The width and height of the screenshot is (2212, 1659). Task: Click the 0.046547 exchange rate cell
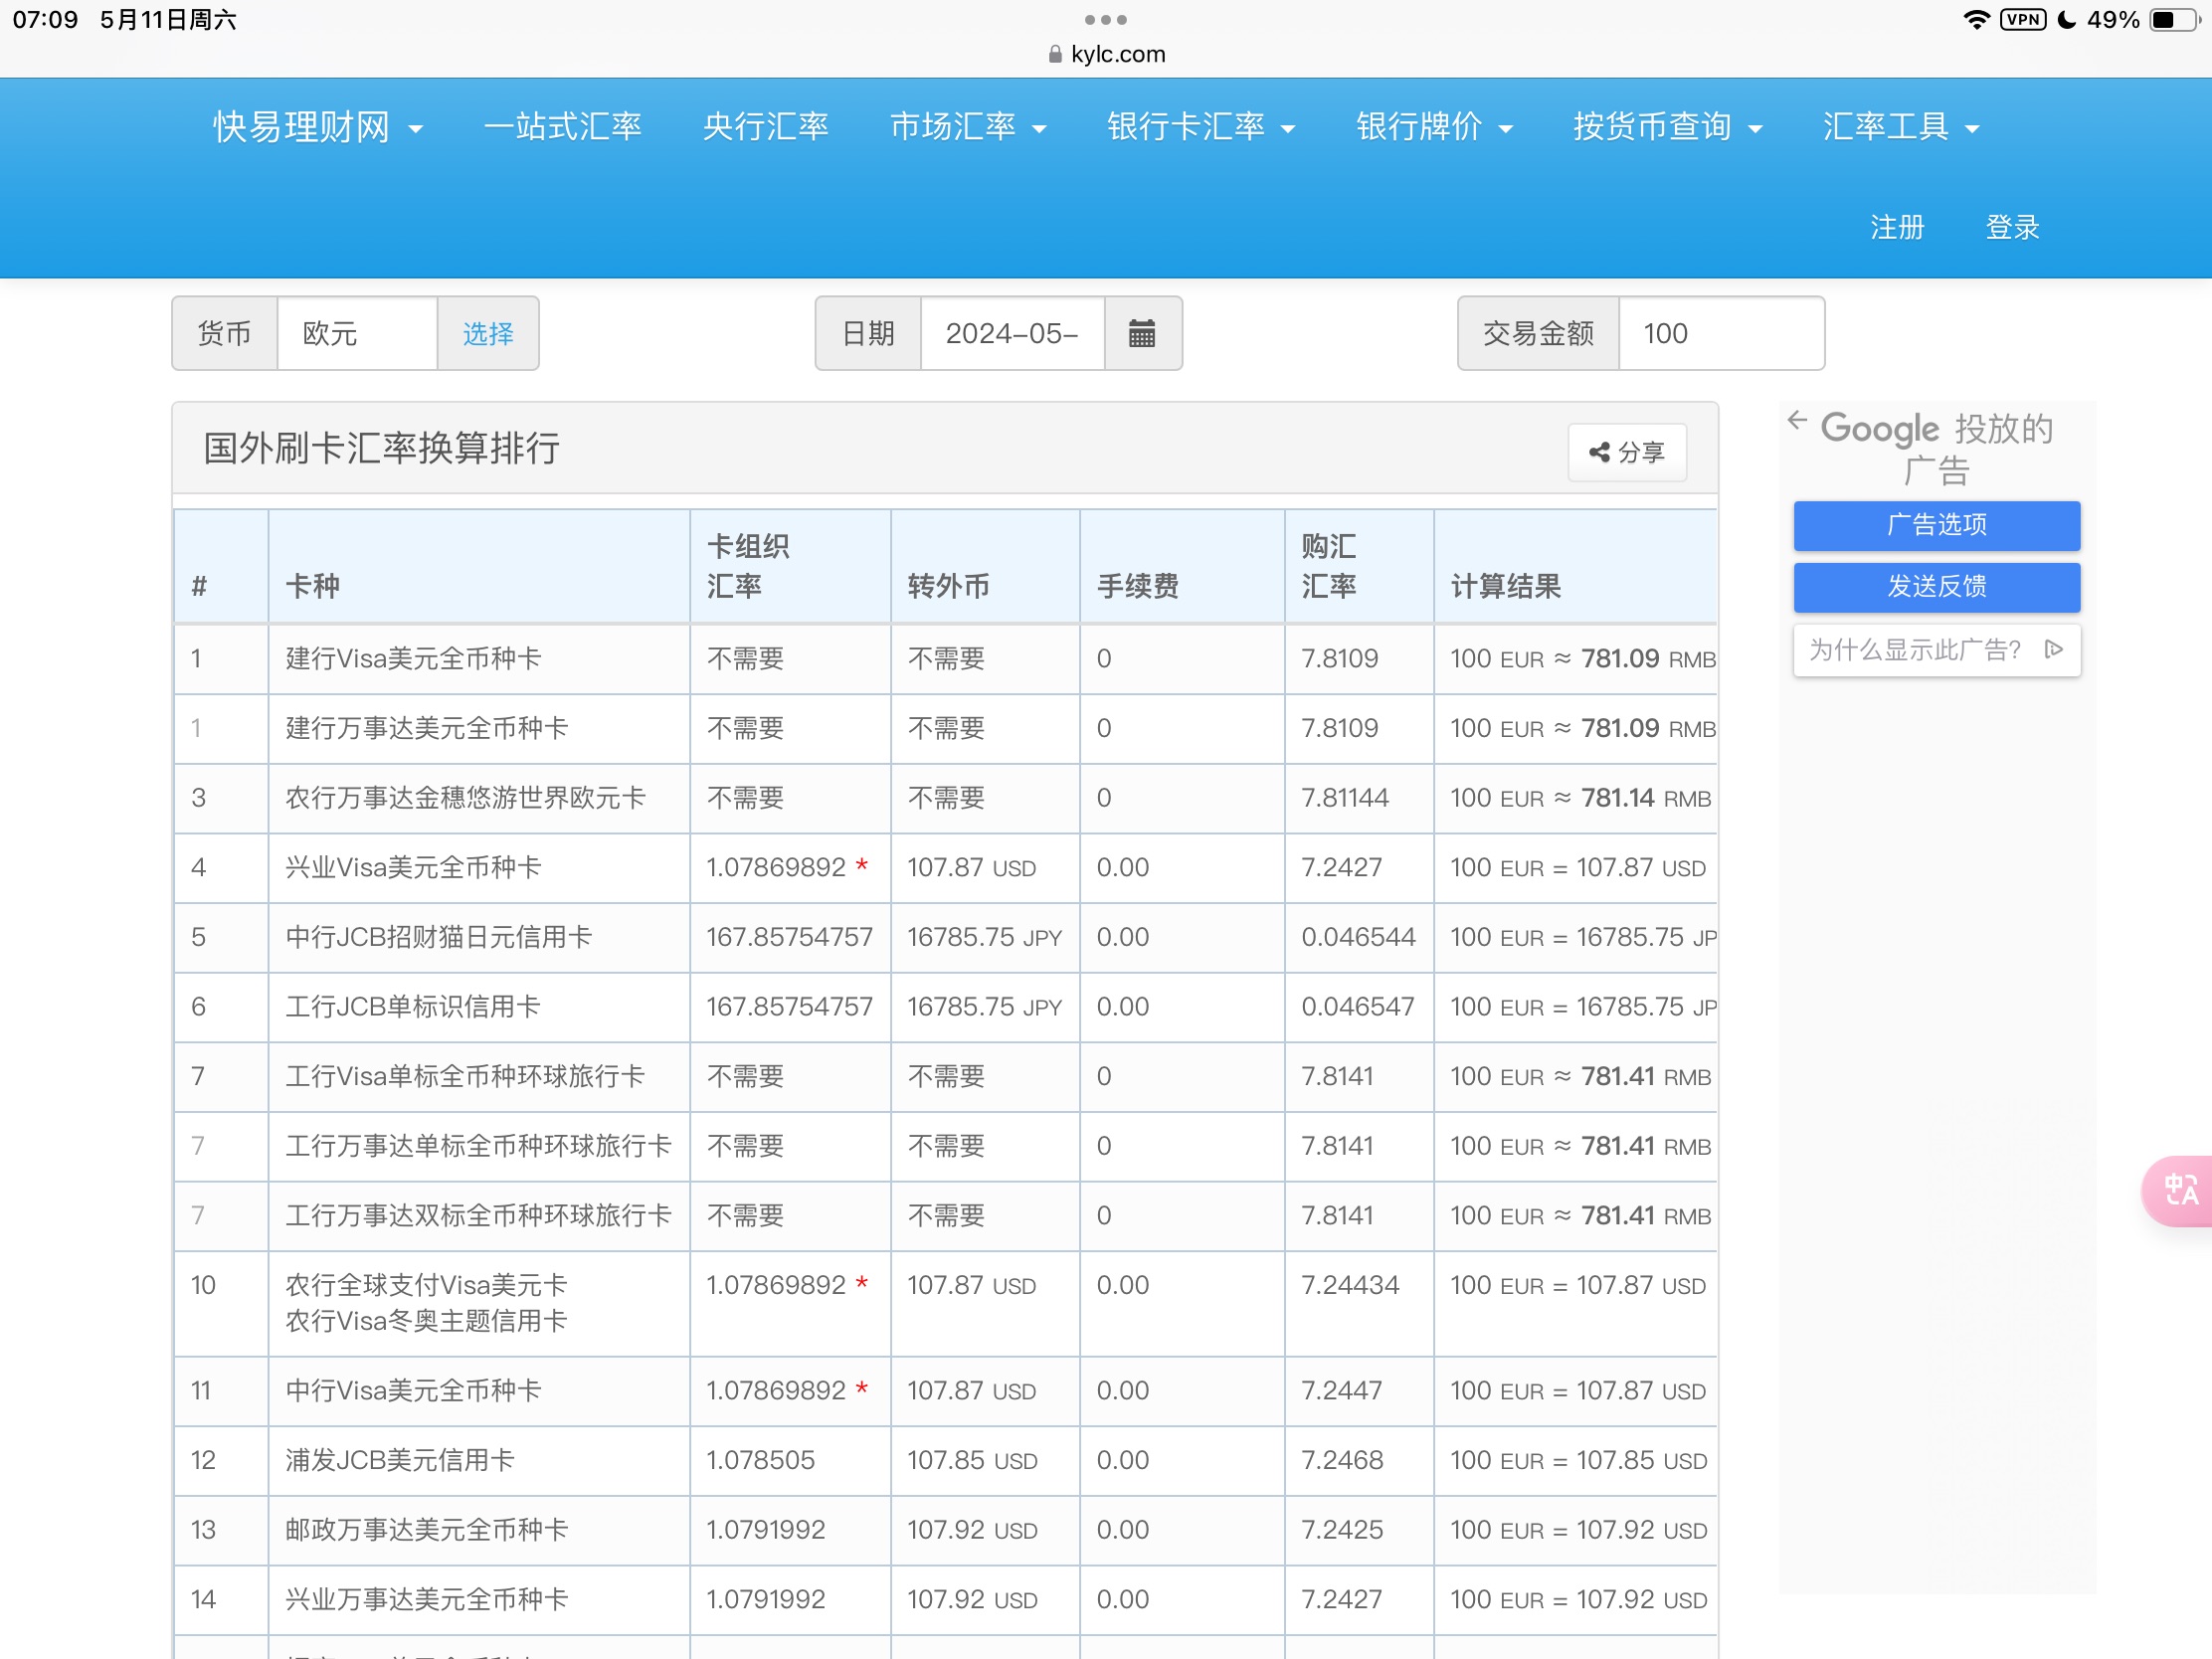tap(1358, 1006)
